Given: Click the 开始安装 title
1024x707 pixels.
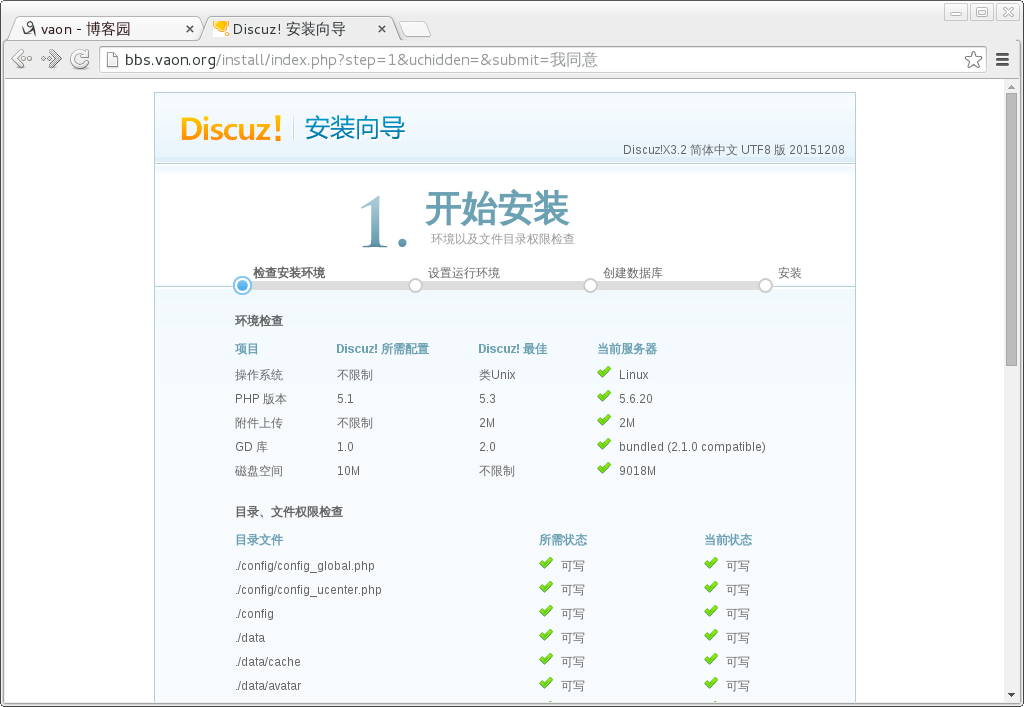Looking at the screenshot, I should 497,209.
